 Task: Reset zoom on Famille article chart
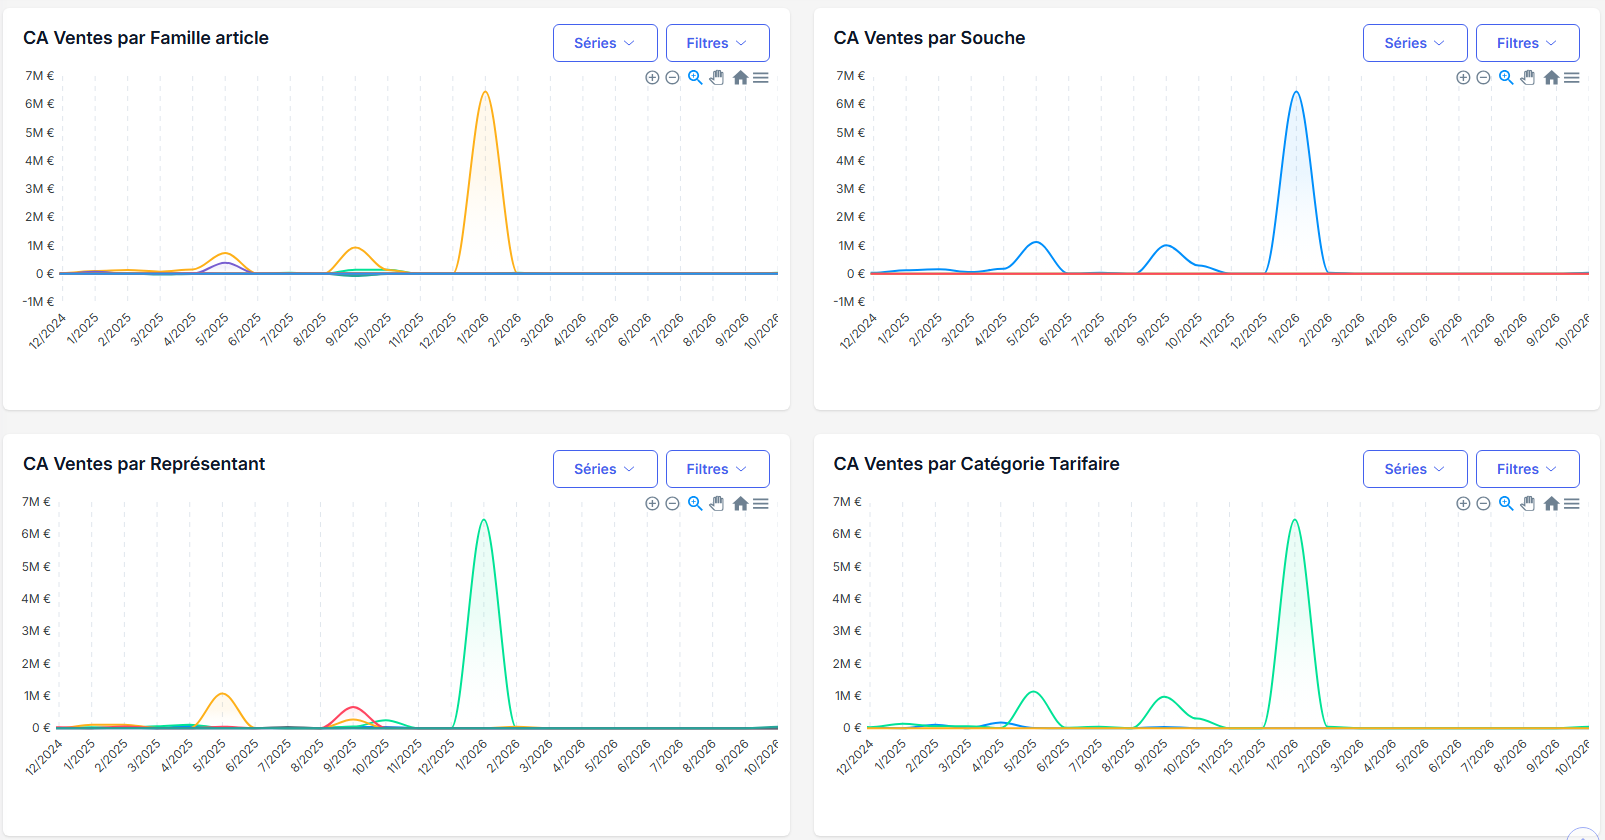tap(740, 78)
